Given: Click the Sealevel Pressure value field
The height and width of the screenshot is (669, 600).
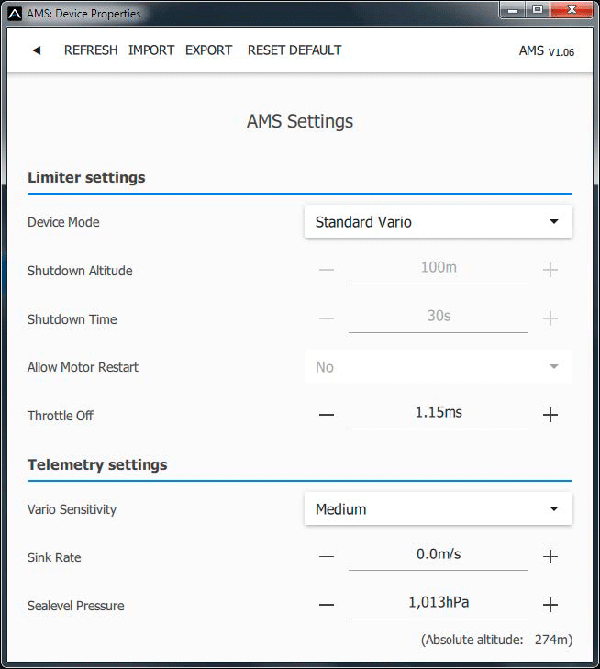Looking at the screenshot, I should (438, 603).
